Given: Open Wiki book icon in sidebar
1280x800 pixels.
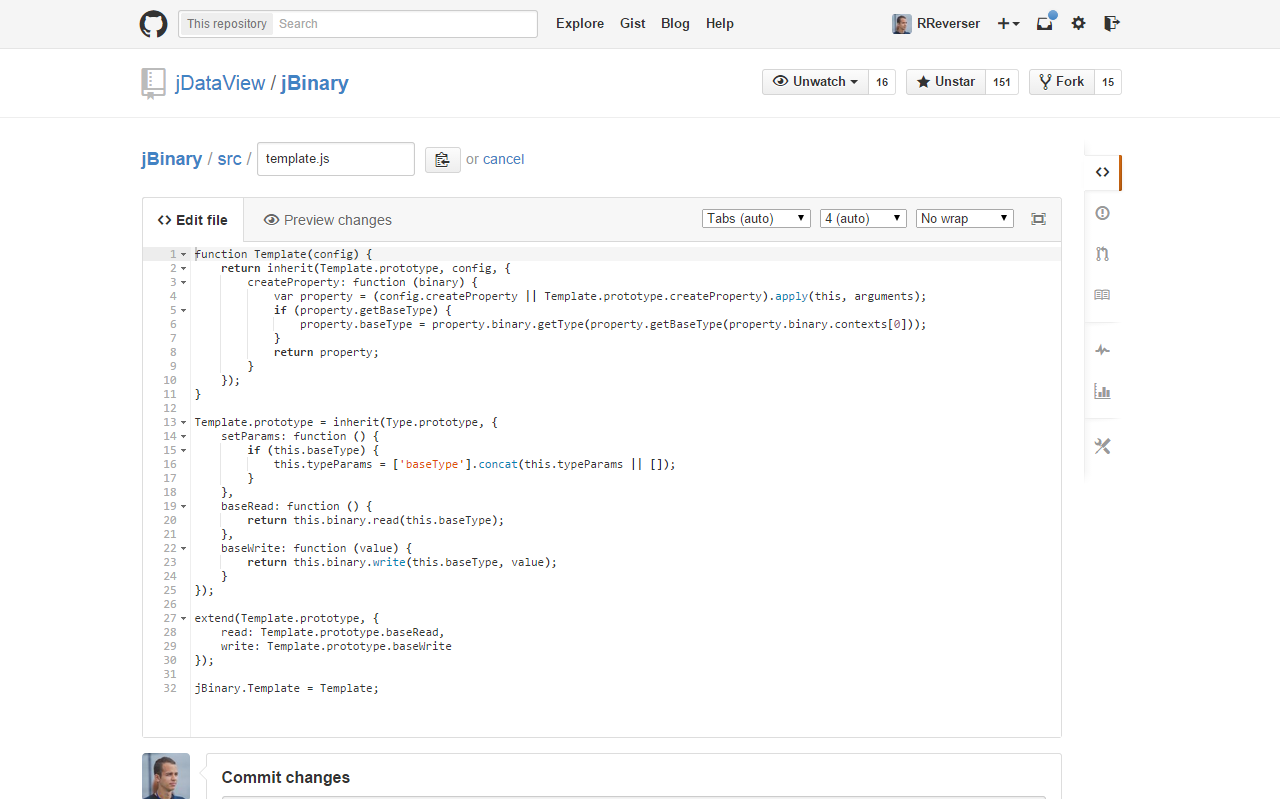Looking at the screenshot, I should coord(1102,295).
